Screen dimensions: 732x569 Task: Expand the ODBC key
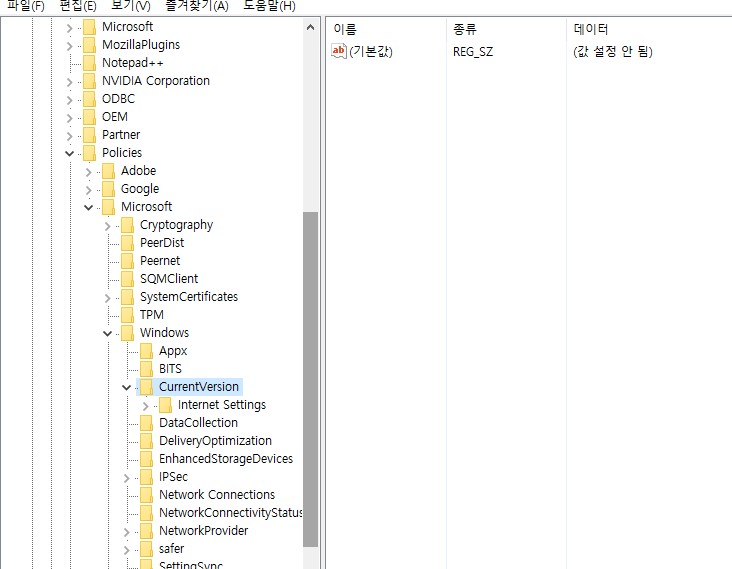coord(70,100)
